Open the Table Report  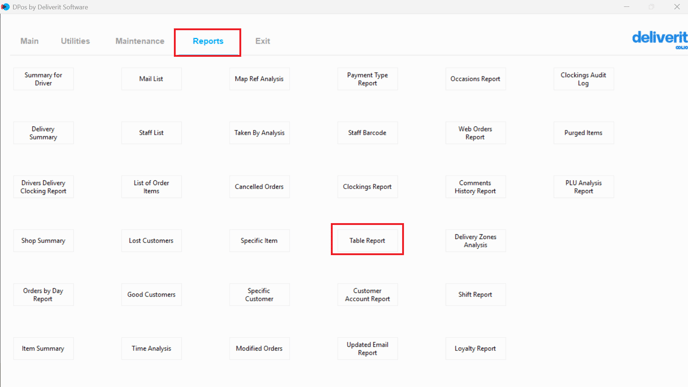(x=367, y=240)
